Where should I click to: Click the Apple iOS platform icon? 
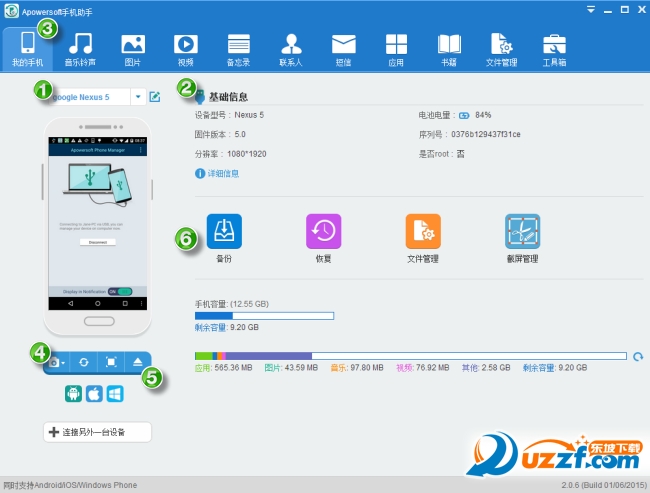[x=94, y=393]
